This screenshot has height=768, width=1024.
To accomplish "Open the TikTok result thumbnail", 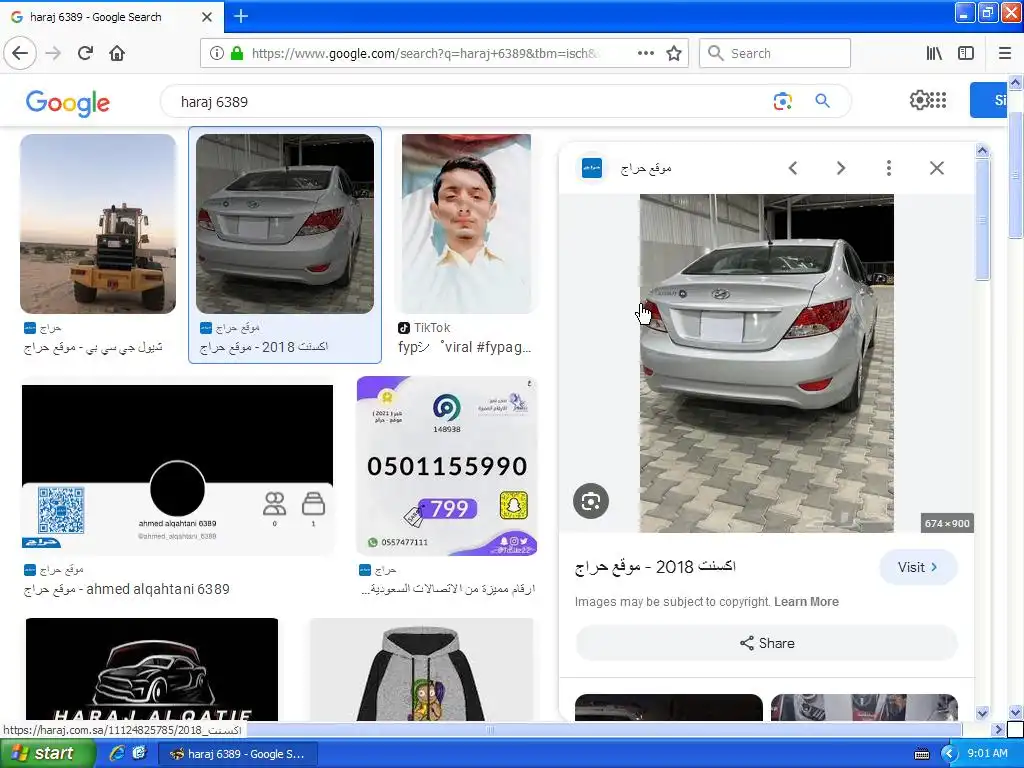I will point(466,224).
